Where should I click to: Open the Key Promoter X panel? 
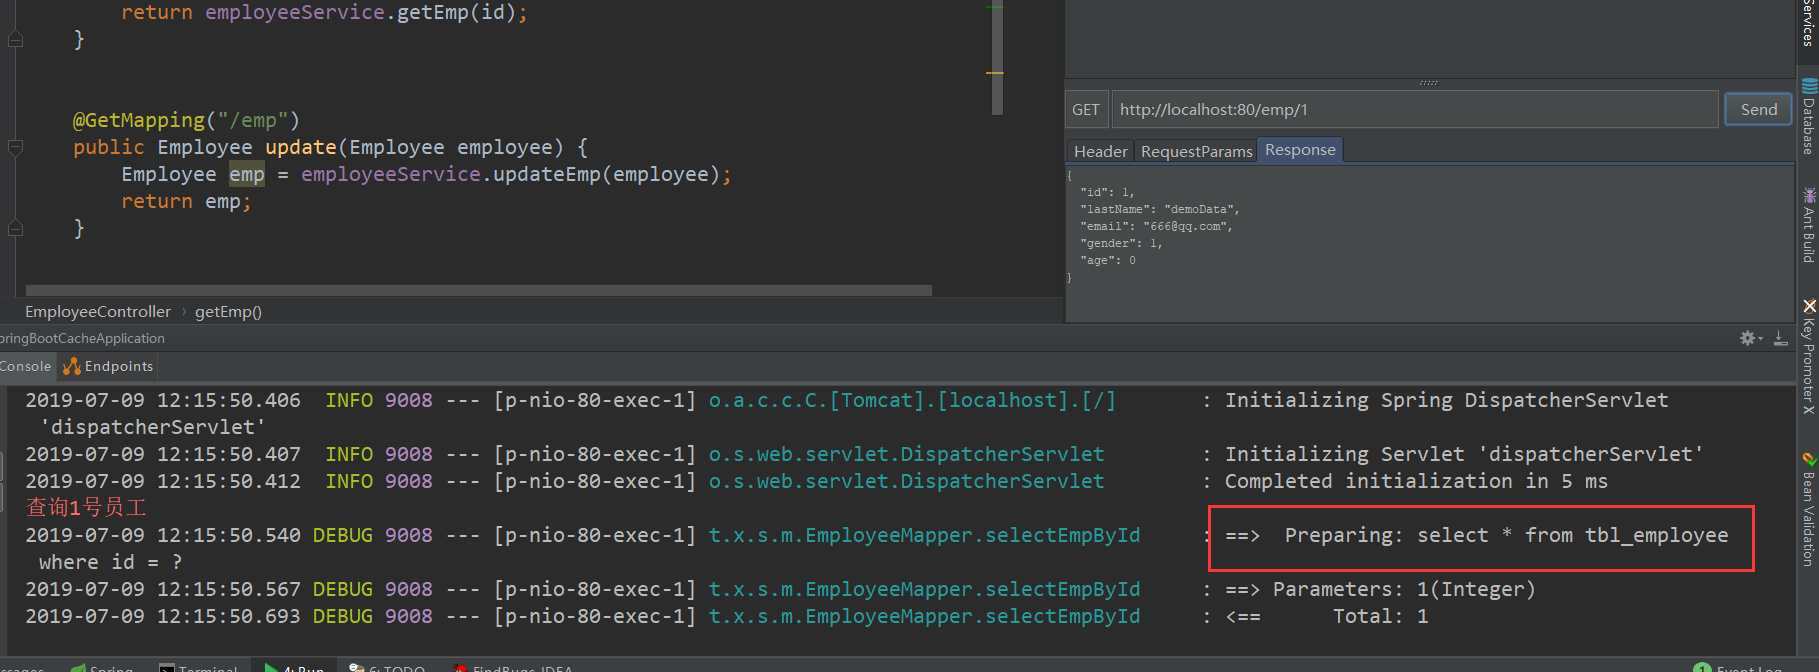coord(1808,356)
